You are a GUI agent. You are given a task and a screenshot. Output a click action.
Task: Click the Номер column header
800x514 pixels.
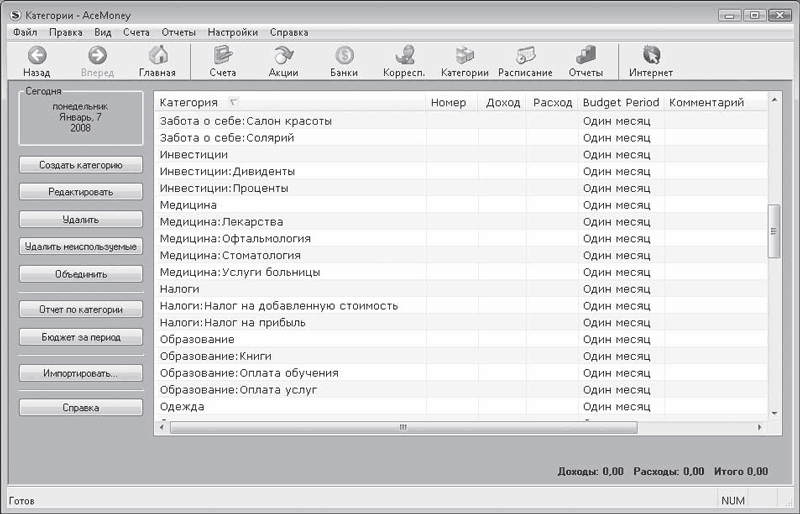[451, 102]
